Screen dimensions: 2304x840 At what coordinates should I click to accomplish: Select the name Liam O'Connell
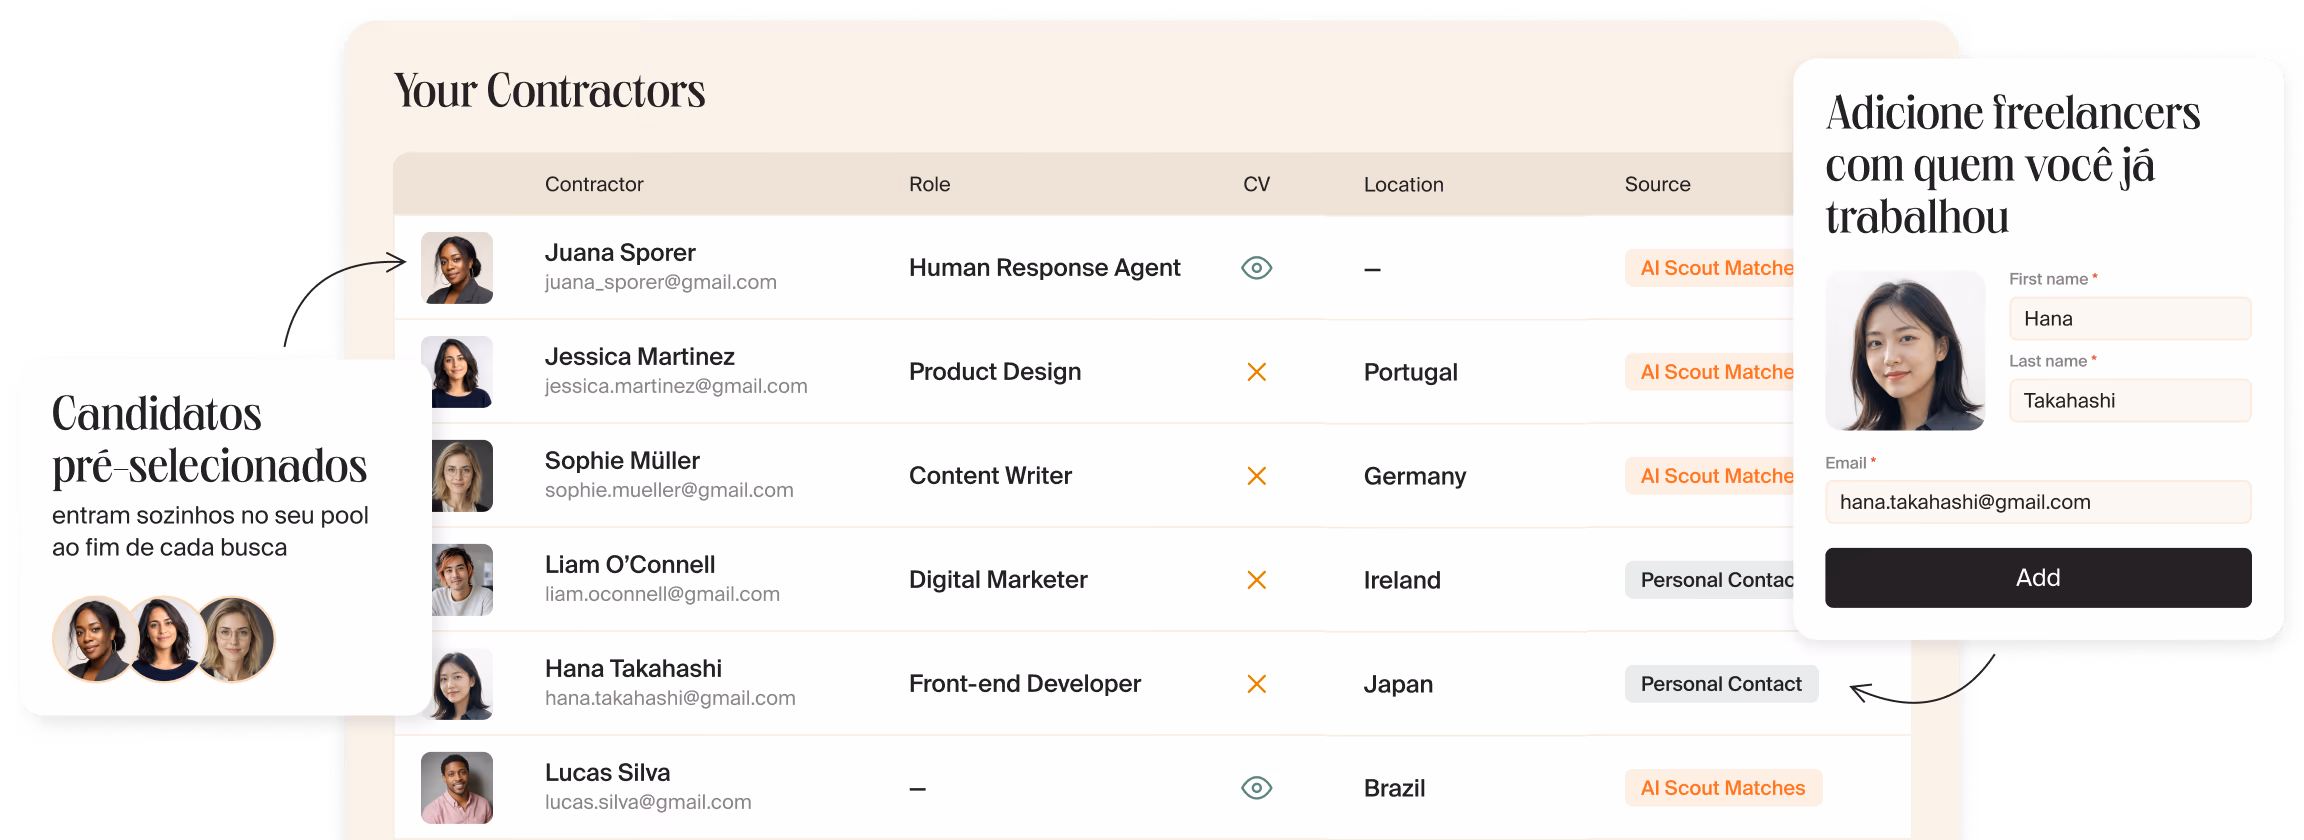click(x=630, y=565)
